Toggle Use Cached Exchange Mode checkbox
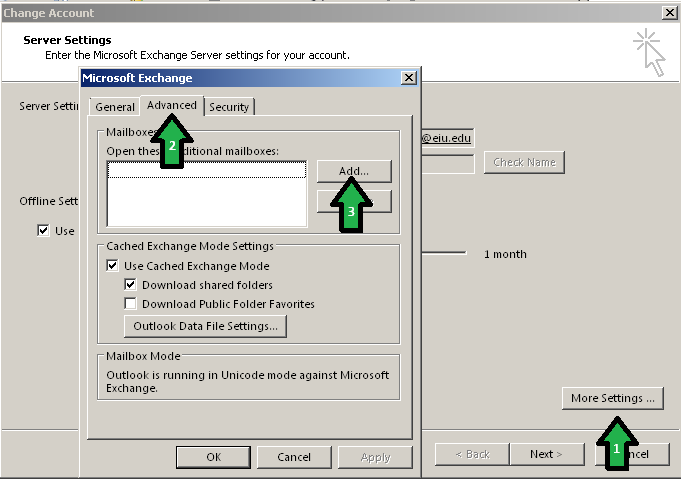 [x=113, y=266]
